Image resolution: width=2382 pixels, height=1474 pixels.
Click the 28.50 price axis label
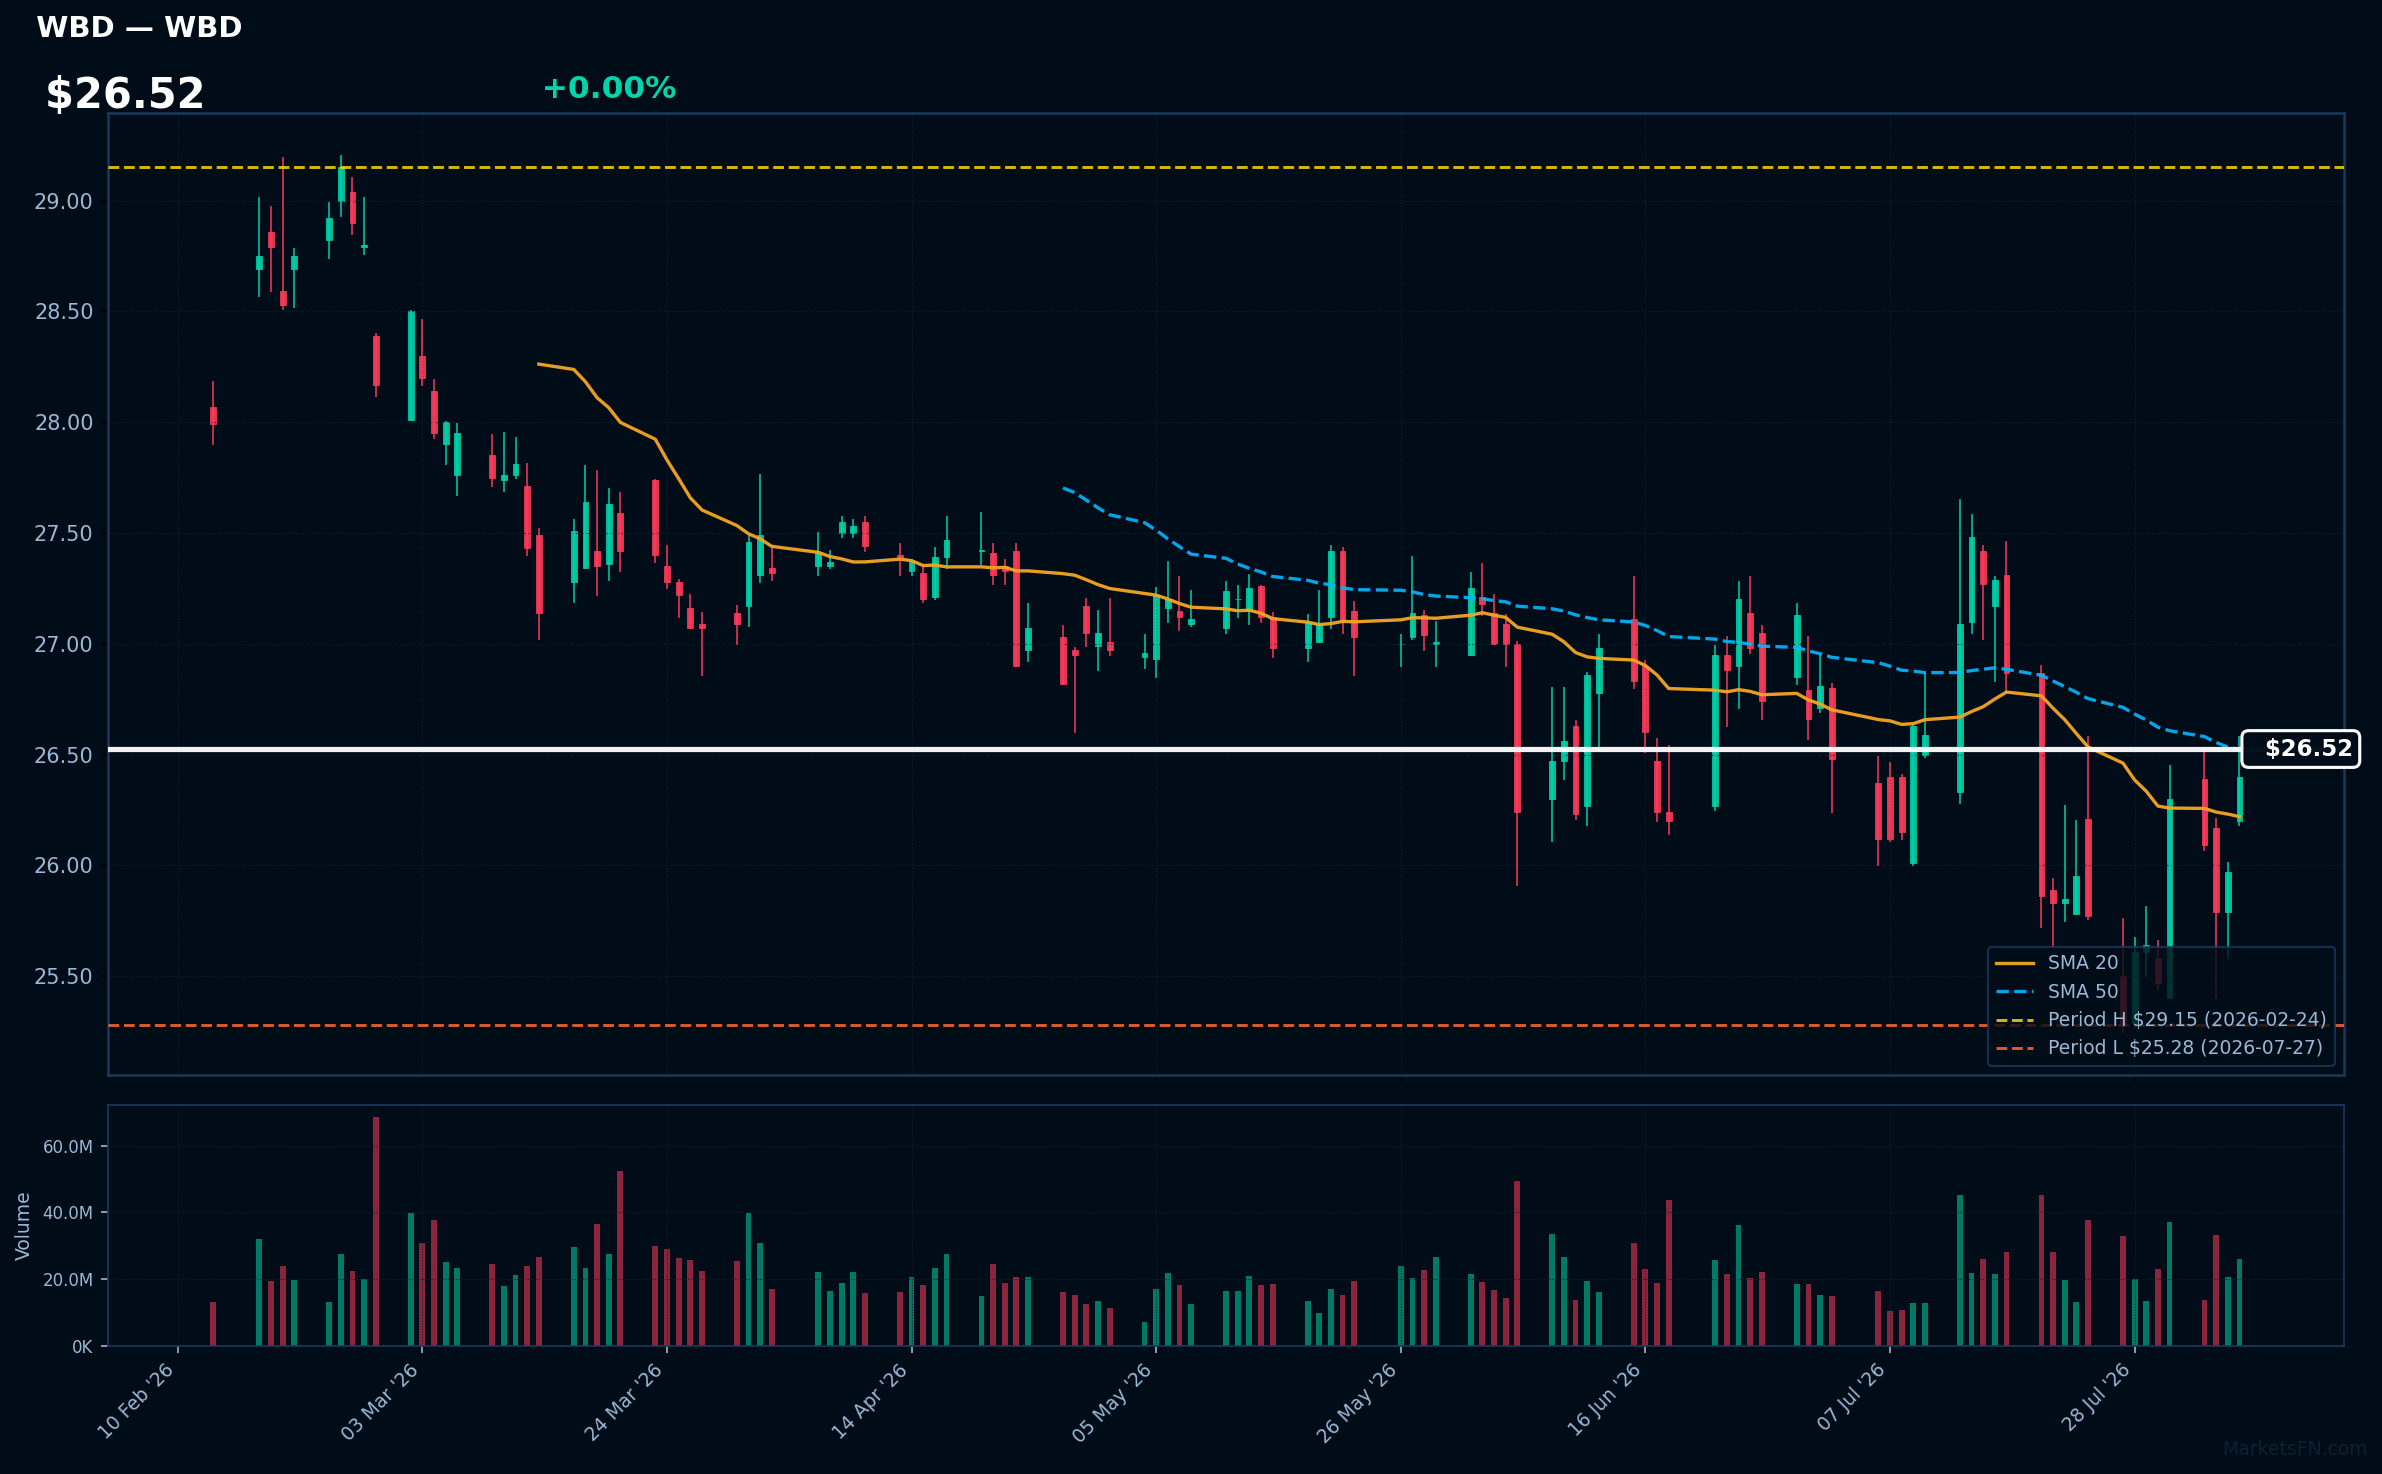click(63, 312)
